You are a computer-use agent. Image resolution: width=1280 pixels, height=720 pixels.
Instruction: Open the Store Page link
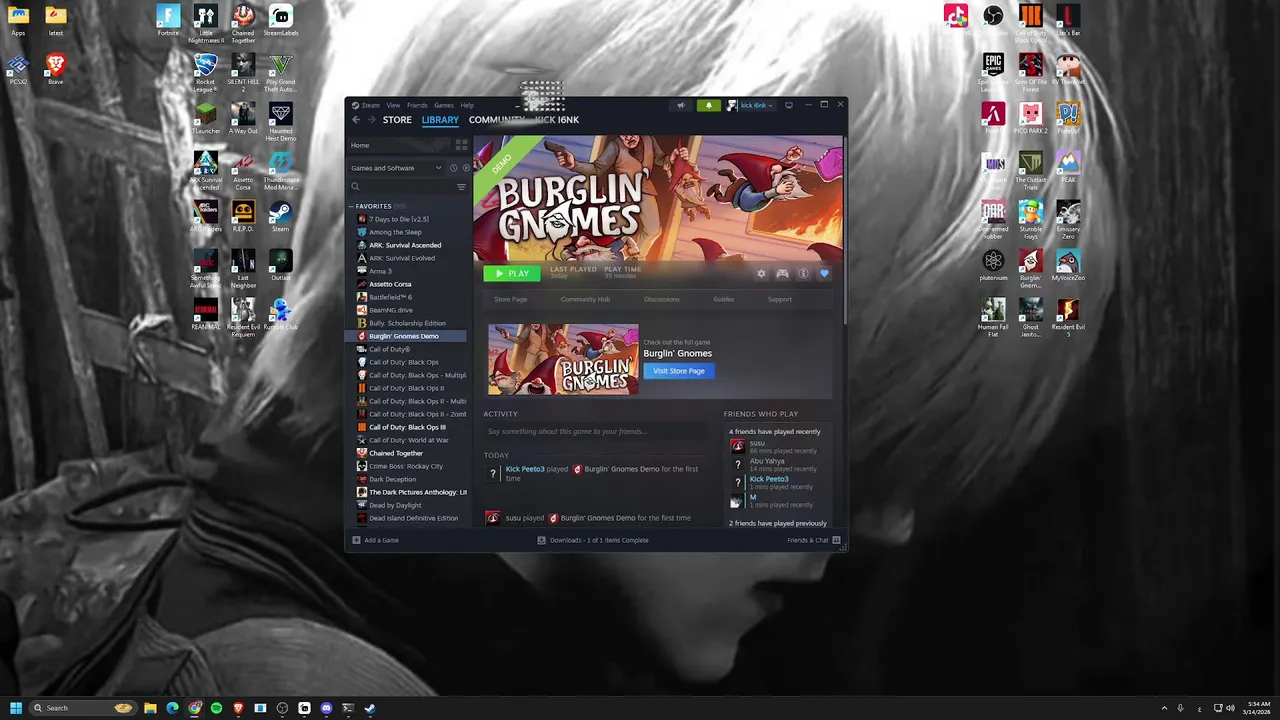tap(510, 299)
